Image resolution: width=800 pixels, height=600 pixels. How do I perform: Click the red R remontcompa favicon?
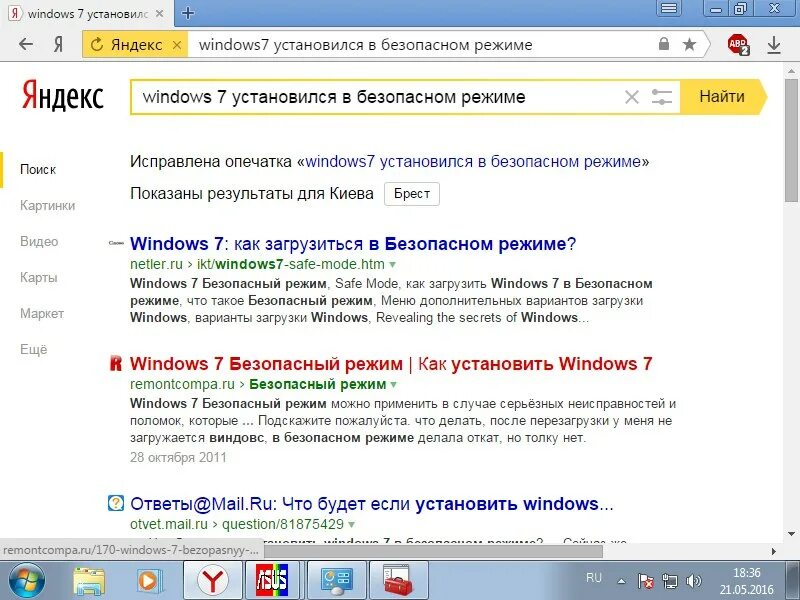[x=116, y=363]
